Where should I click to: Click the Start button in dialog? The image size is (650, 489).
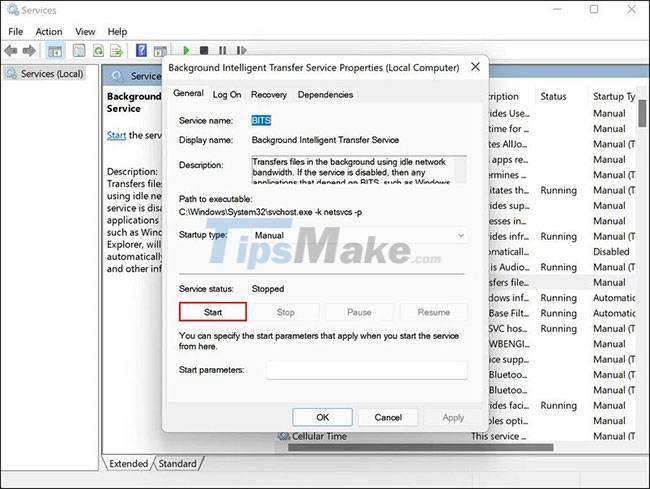pyautogui.click(x=213, y=312)
